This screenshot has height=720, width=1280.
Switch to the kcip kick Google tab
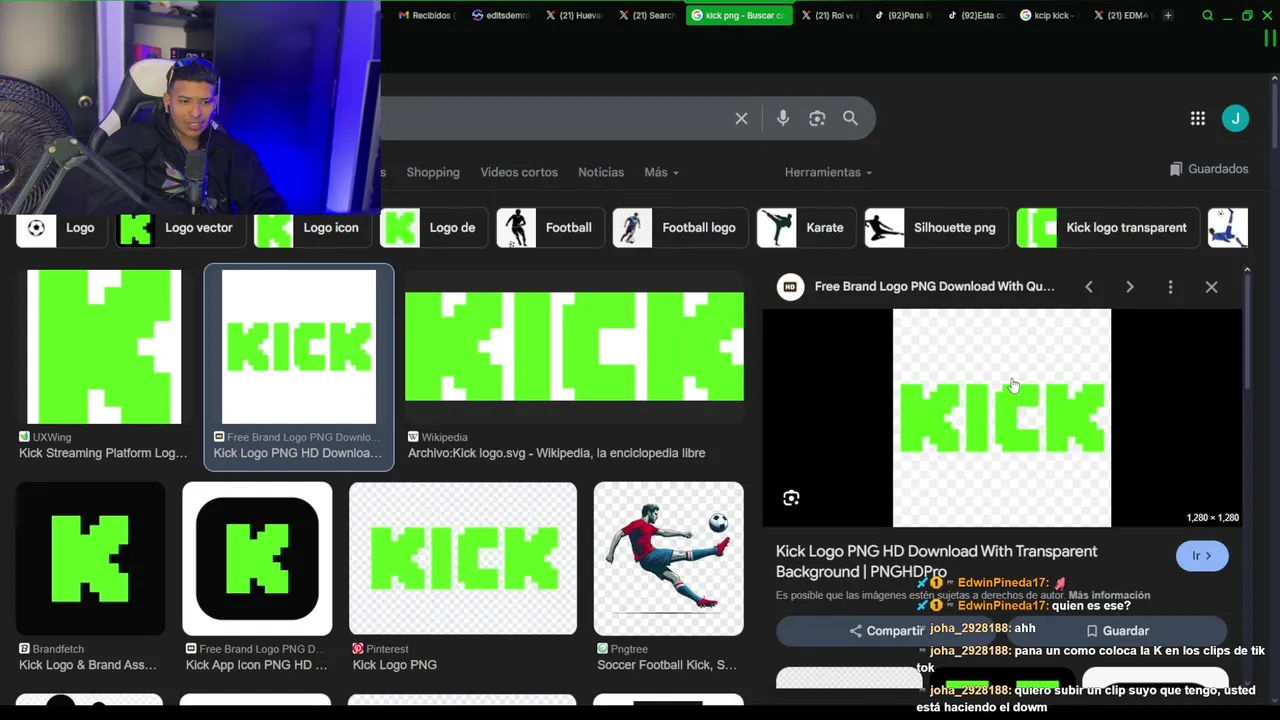click(1050, 15)
